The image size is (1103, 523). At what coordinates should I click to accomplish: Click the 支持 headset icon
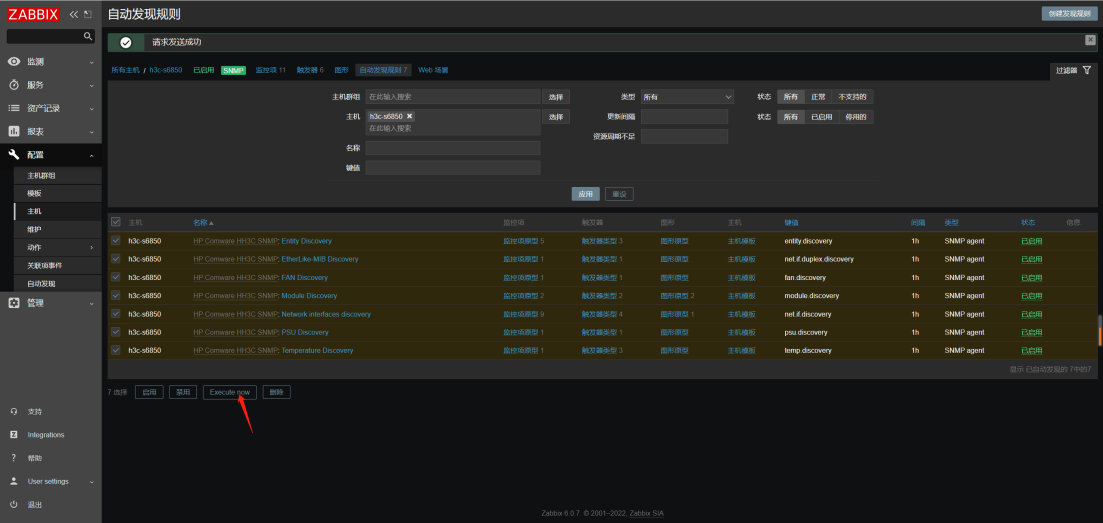pos(14,411)
